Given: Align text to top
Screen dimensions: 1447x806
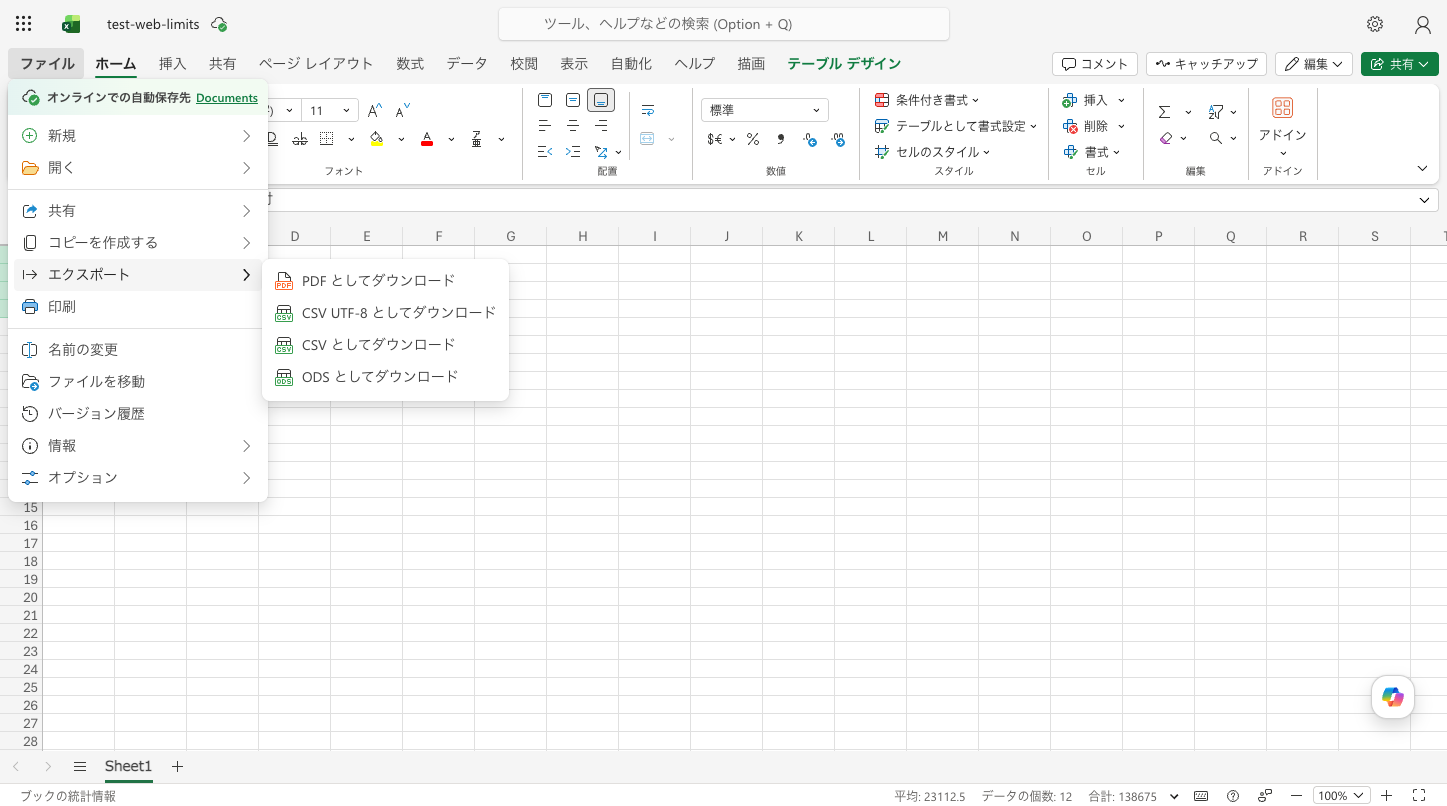Looking at the screenshot, I should coord(545,100).
